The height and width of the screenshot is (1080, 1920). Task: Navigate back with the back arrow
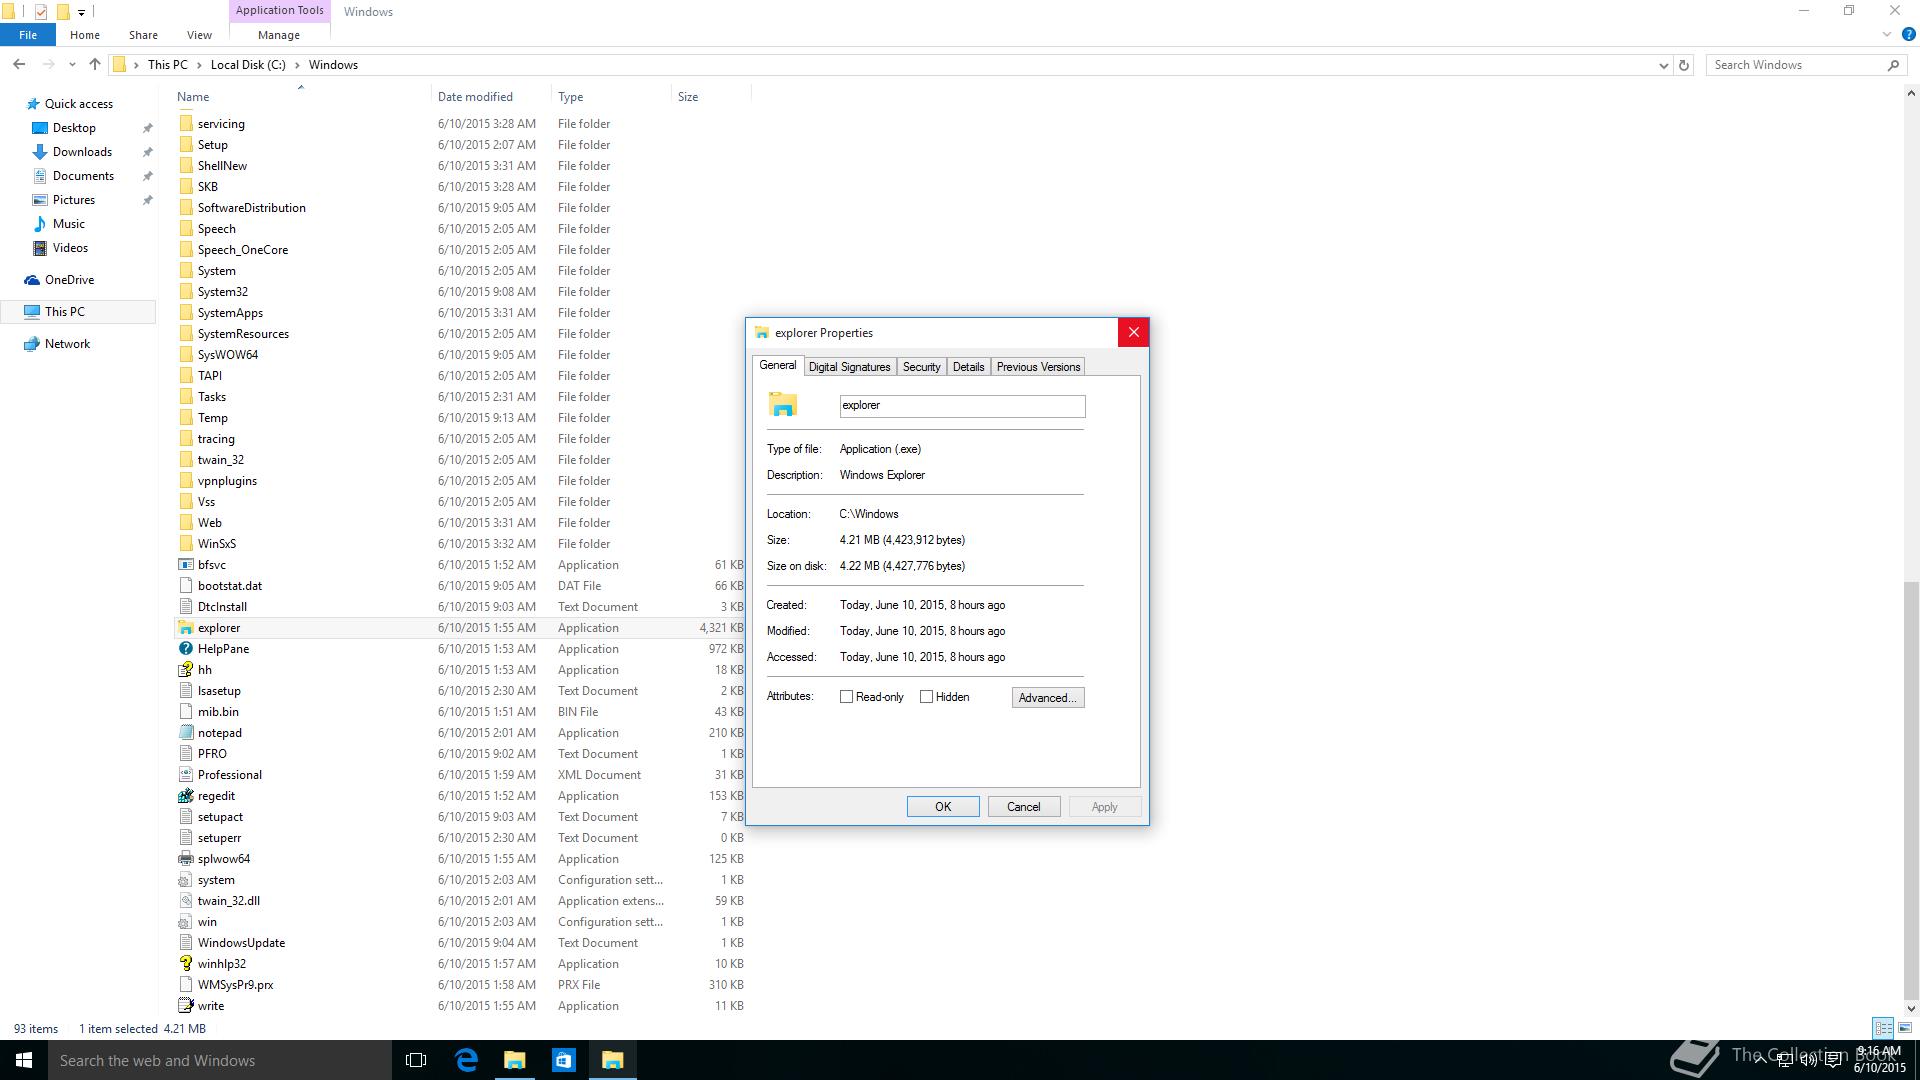point(19,65)
